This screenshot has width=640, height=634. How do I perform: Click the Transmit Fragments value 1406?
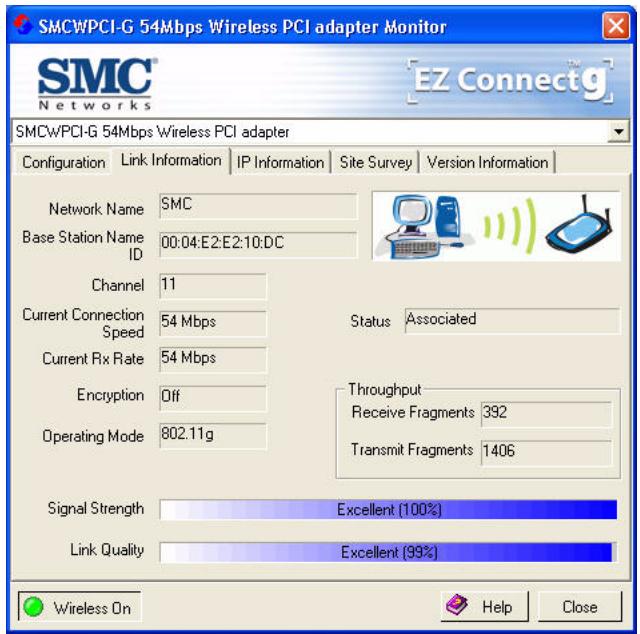click(x=547, y=452)
